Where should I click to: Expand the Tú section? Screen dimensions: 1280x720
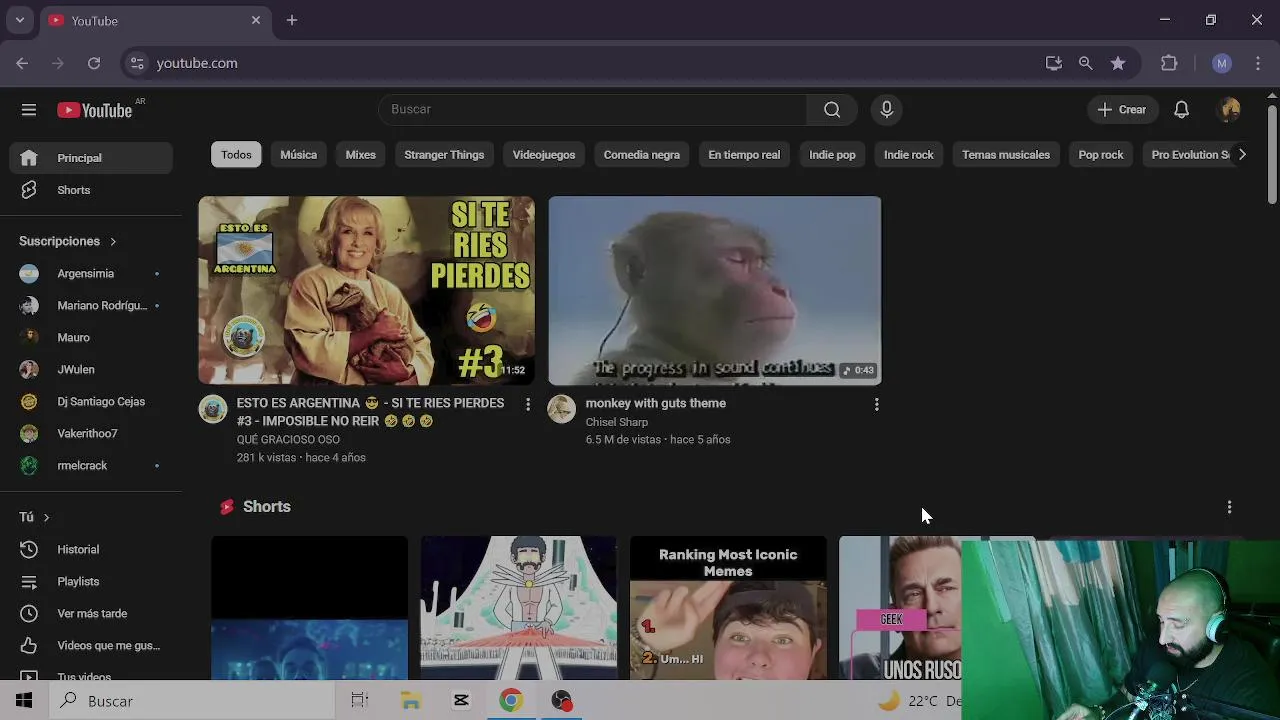click(x=34, y=517)
